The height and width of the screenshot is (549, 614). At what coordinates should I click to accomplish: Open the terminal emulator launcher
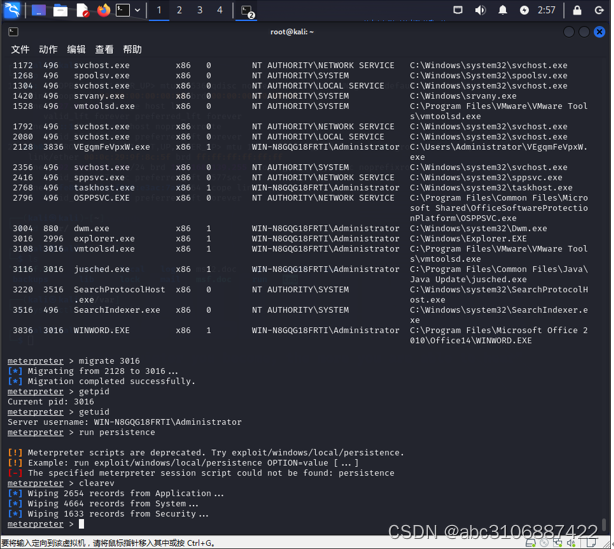tap(123, 10)
